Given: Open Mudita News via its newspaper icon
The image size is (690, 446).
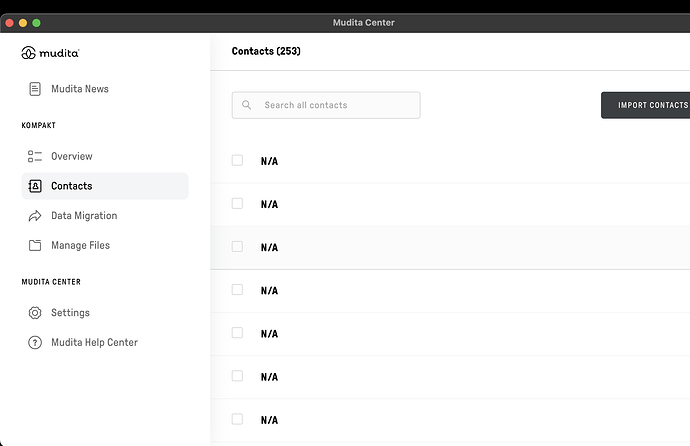Looking at the screenshot, I should [x=35, y=89].
